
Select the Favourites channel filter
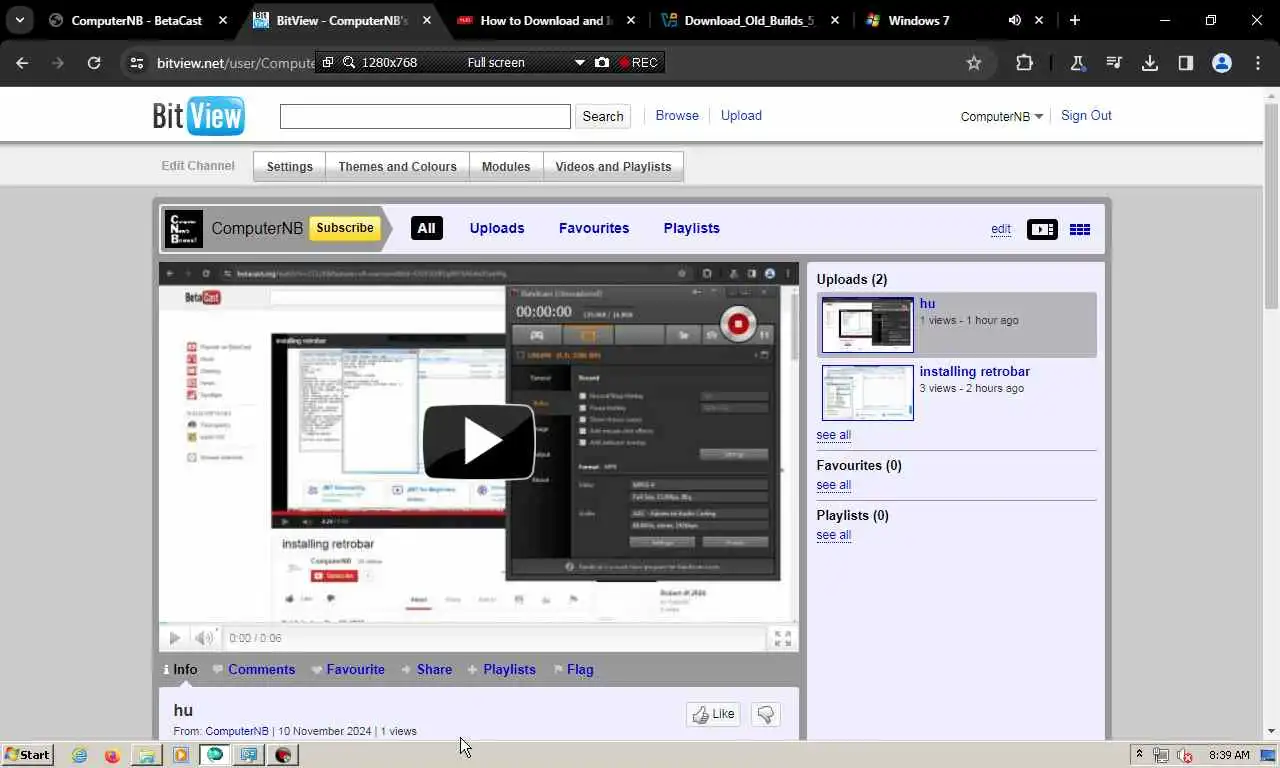tap(594, 228)
